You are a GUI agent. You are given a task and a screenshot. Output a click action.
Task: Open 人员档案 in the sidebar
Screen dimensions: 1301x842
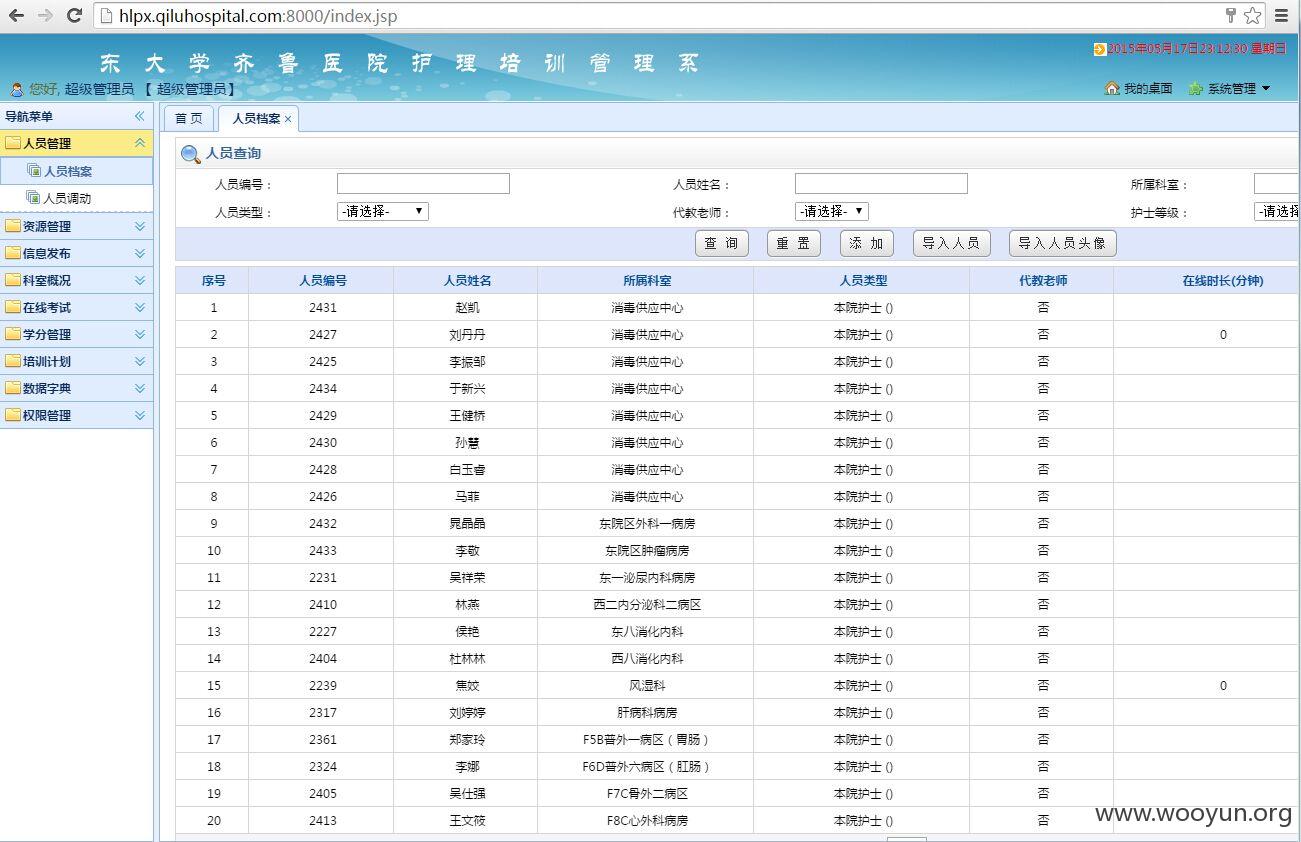[x=76, y=171]
